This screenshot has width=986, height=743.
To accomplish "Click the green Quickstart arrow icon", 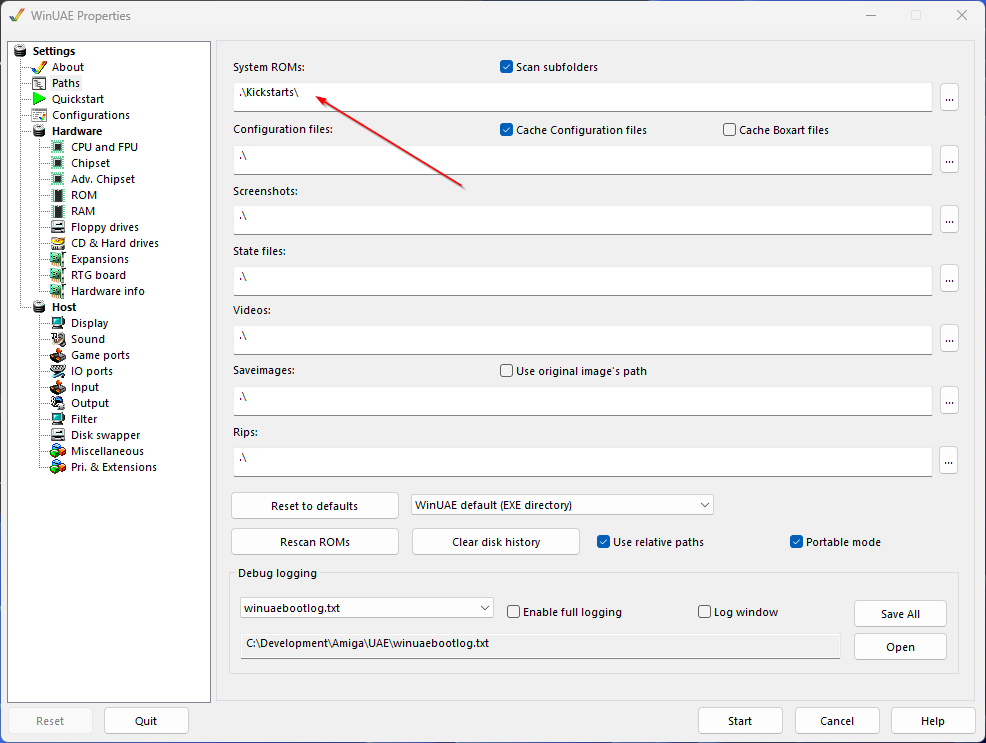I will [x=39, y=99].
